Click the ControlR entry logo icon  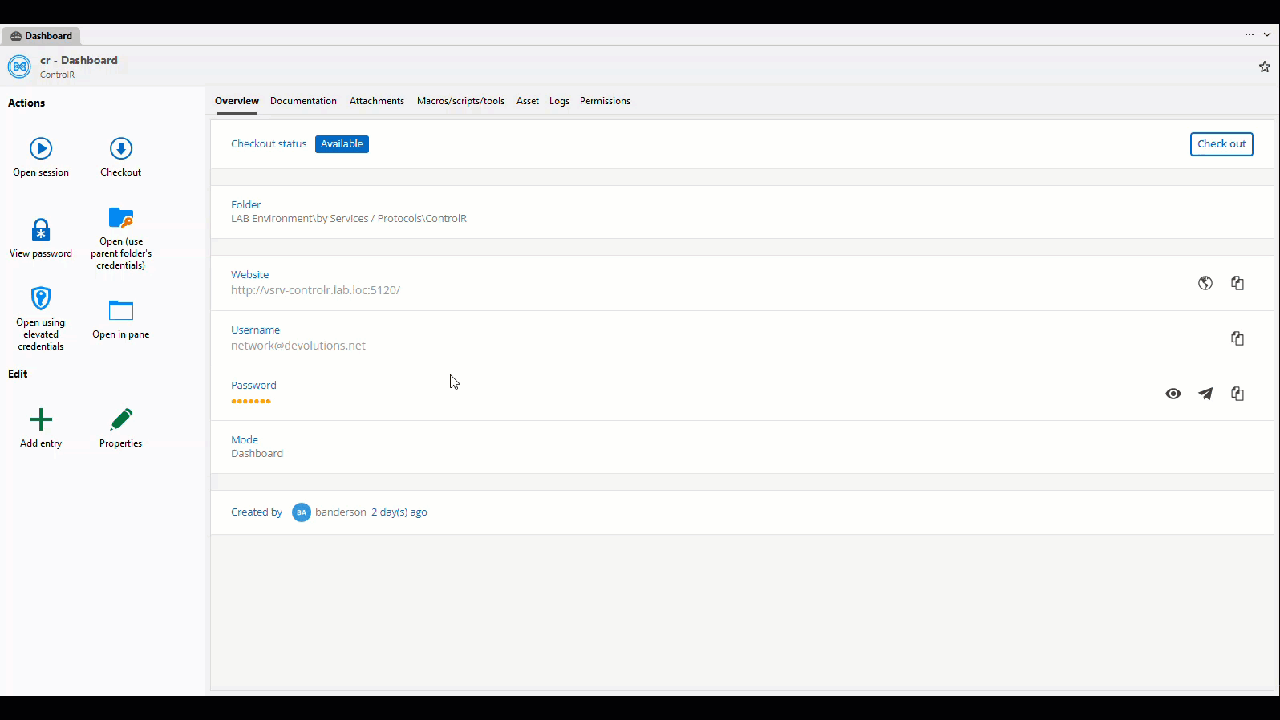tap(19, 66)
